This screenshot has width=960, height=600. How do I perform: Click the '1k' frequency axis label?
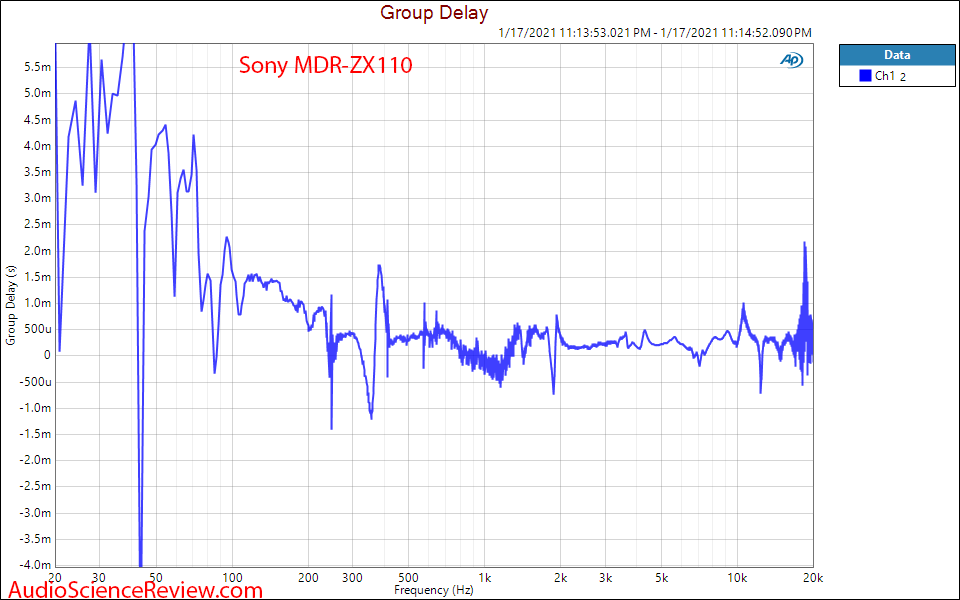(x=484, y=577)
